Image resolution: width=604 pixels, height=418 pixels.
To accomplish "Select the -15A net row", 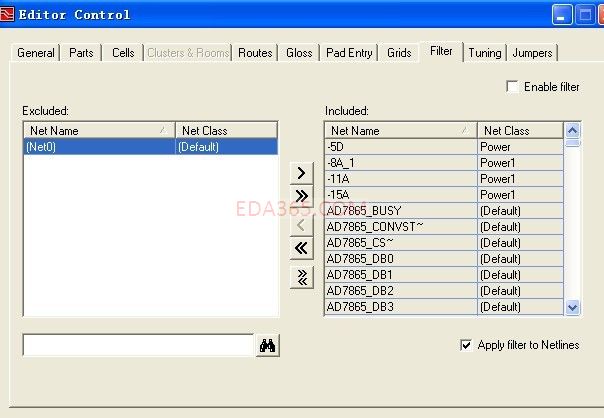I will [444, 195].
